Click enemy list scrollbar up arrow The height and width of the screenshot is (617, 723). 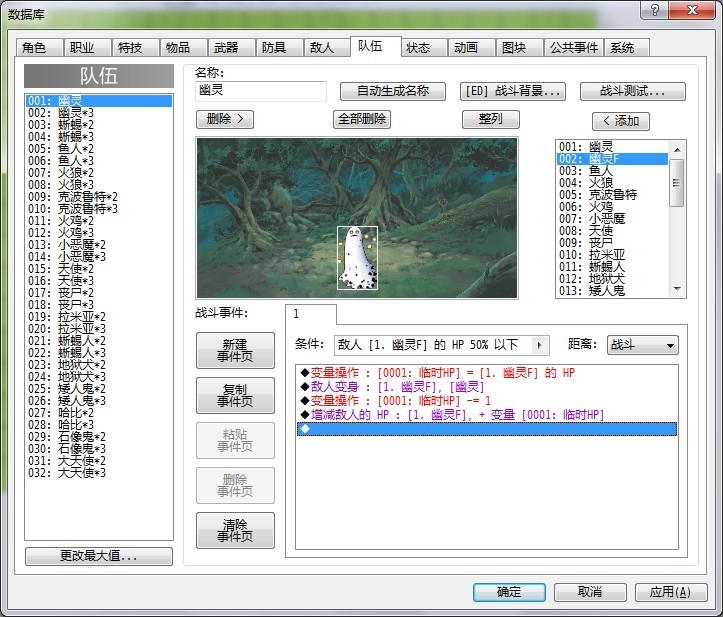677,149
